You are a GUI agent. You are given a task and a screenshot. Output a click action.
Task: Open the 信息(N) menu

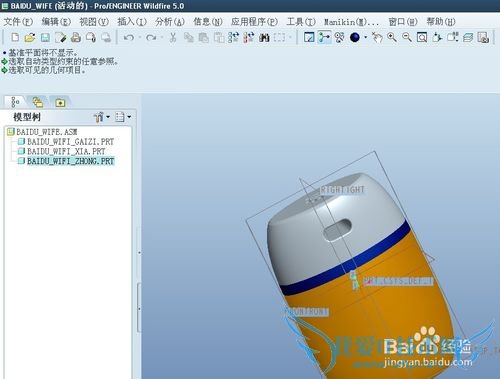208,22
